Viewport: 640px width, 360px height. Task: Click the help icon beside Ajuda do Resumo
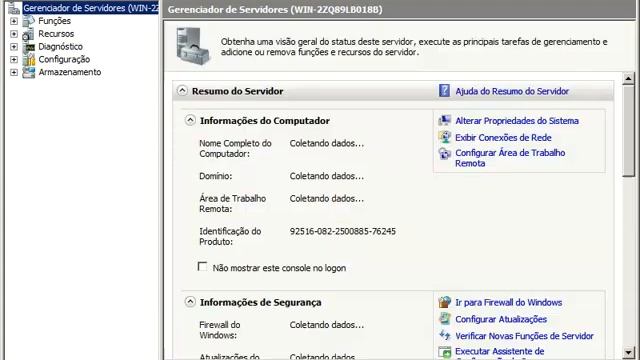[444, 91]
